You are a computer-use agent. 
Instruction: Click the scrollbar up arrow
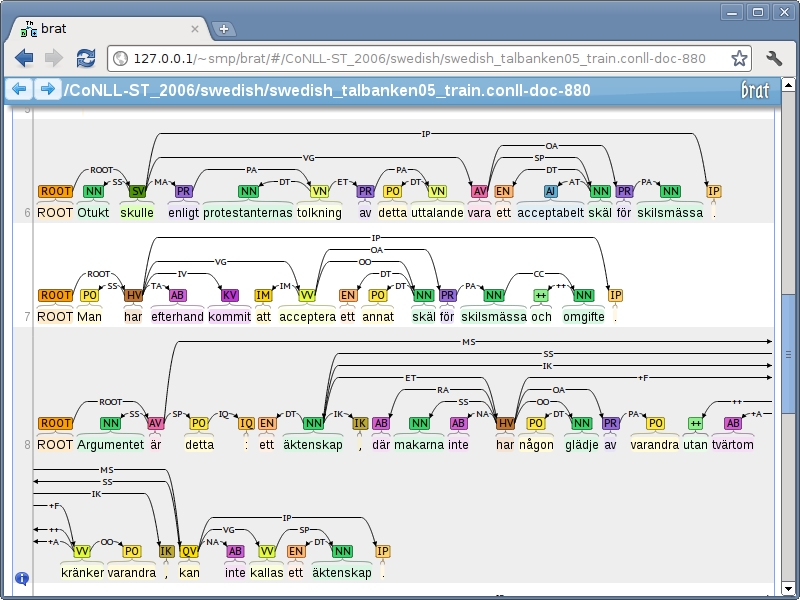(x=788, y=84)
